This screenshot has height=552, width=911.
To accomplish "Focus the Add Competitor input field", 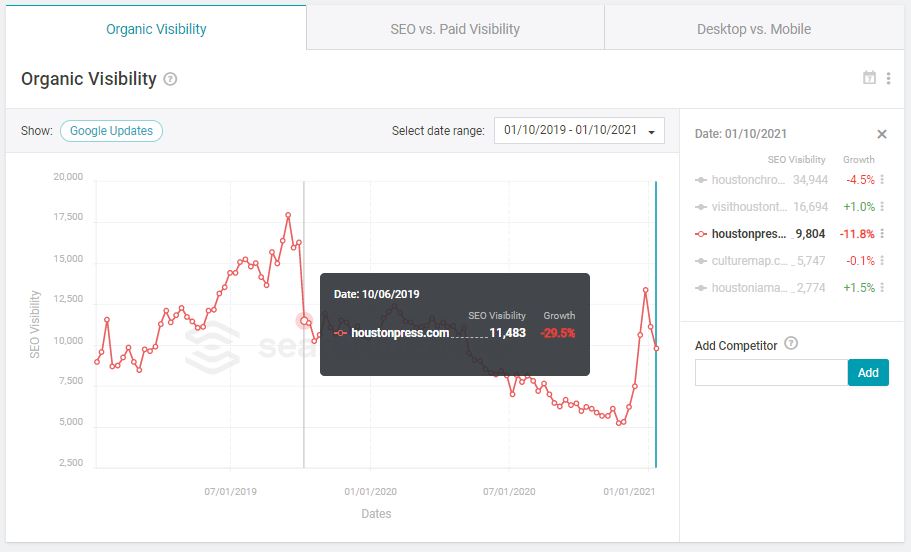I will (771, 372).
